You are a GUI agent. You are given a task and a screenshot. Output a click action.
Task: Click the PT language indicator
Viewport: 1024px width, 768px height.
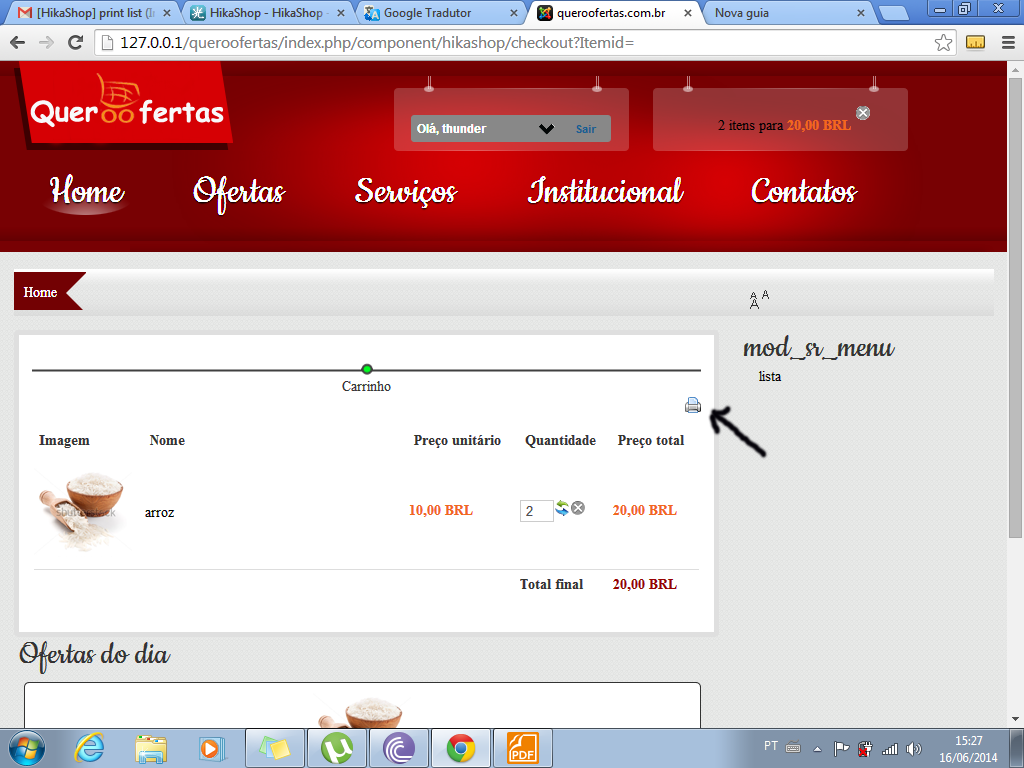(x=771, y=746)
